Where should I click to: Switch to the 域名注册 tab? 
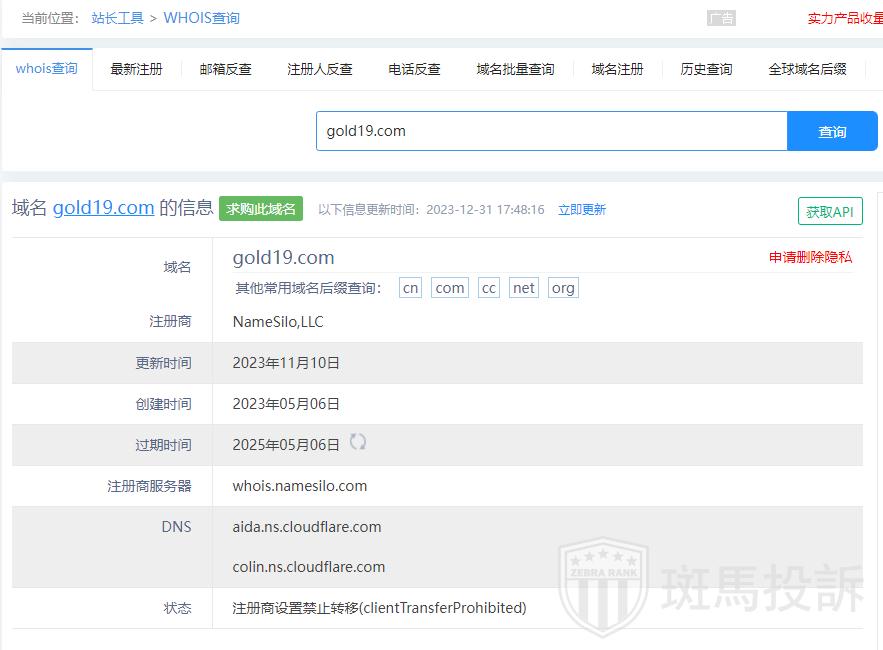tap(617, 69)
